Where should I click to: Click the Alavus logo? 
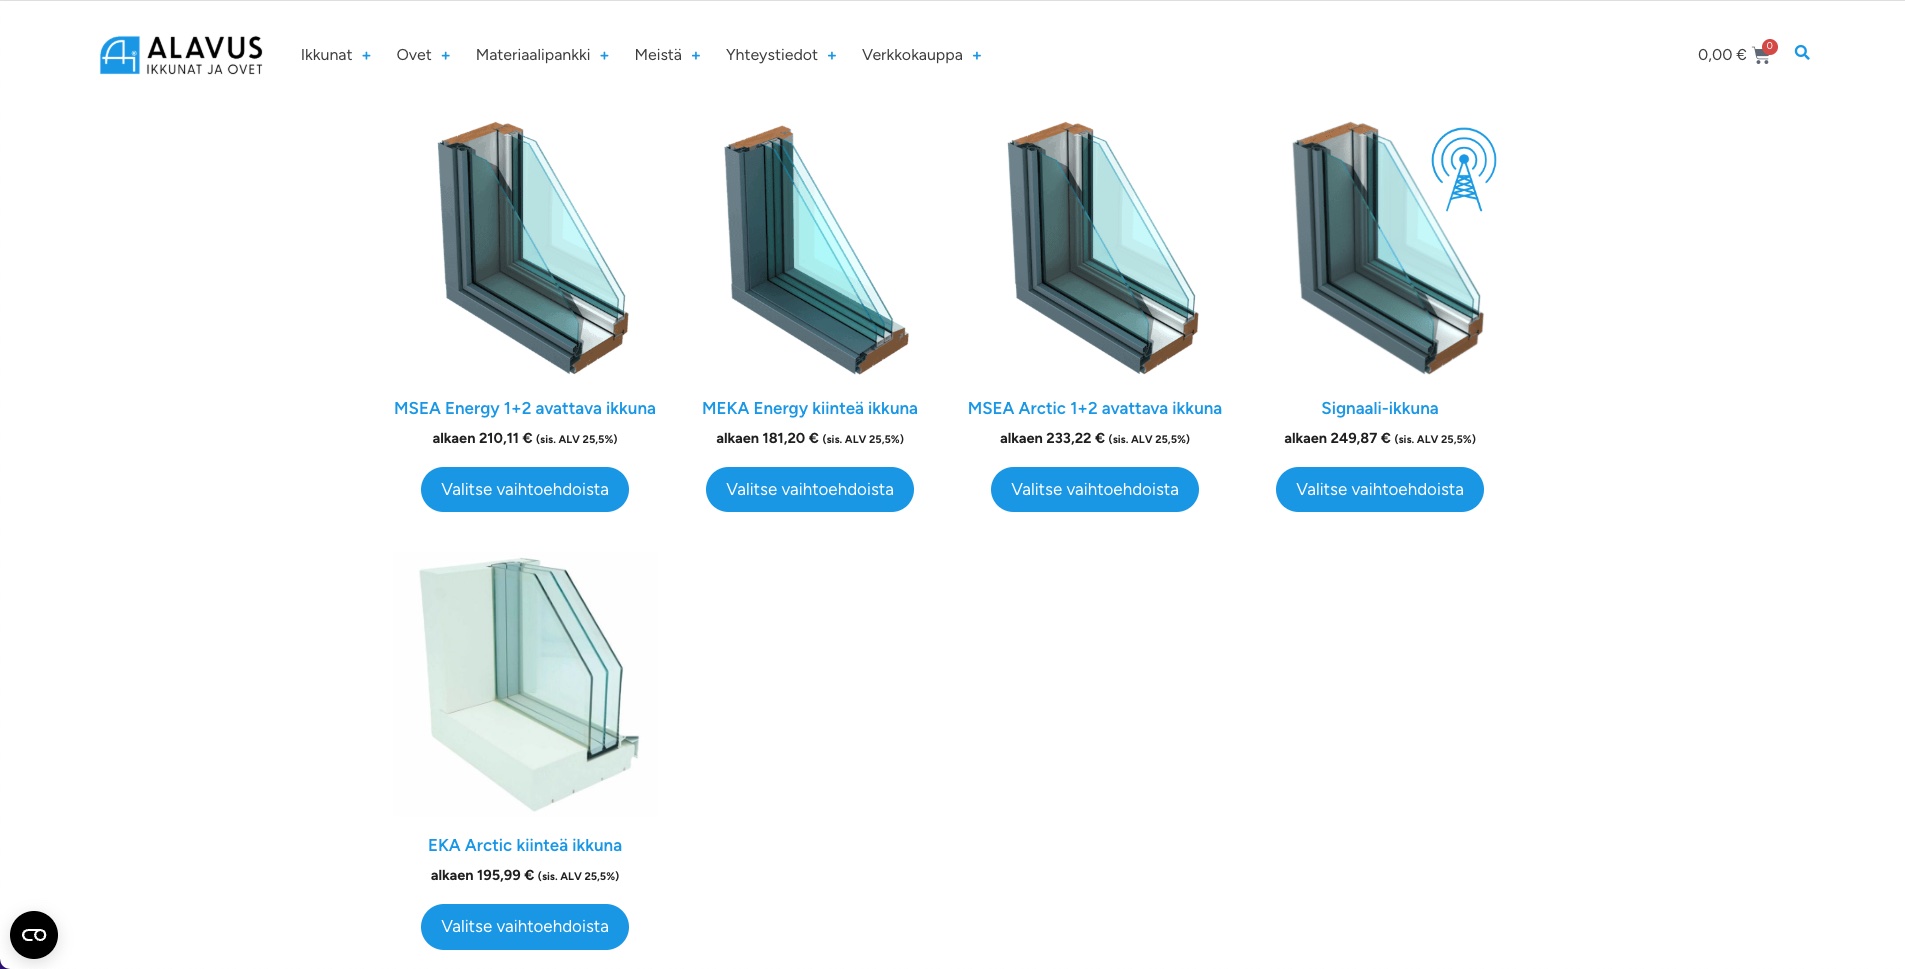click(x=181, y=55)
